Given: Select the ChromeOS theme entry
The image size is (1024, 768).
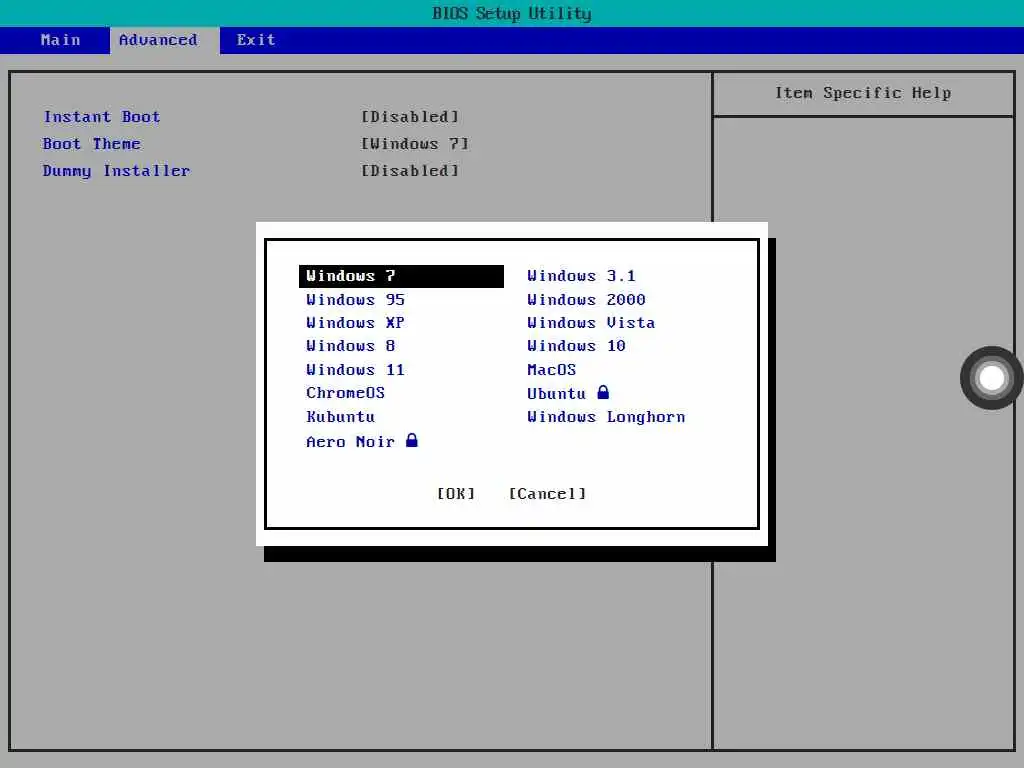Looking at the screenshot, I should click(345, 393).
